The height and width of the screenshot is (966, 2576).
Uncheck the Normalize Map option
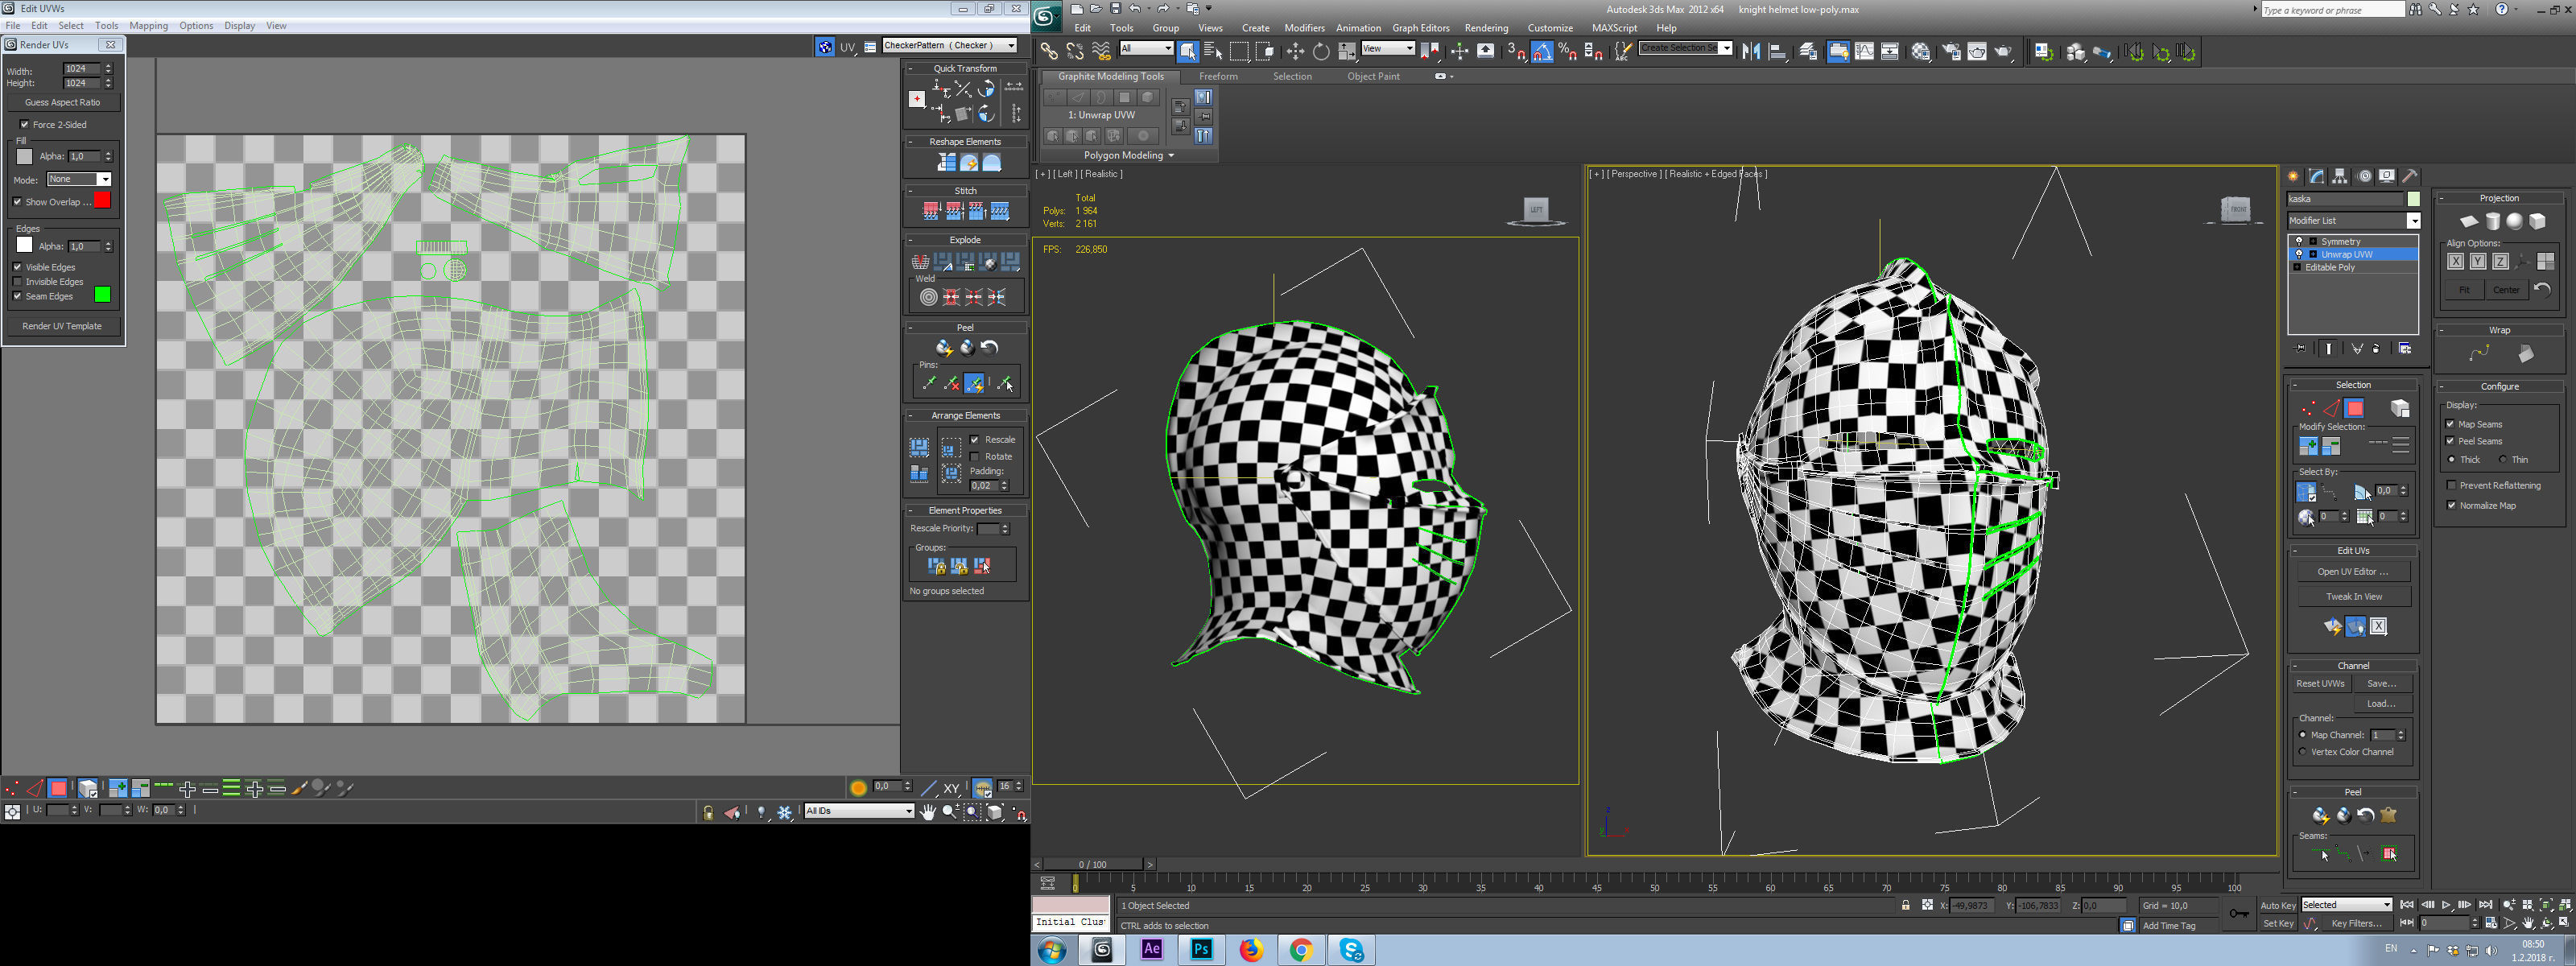pos(2451,506)
